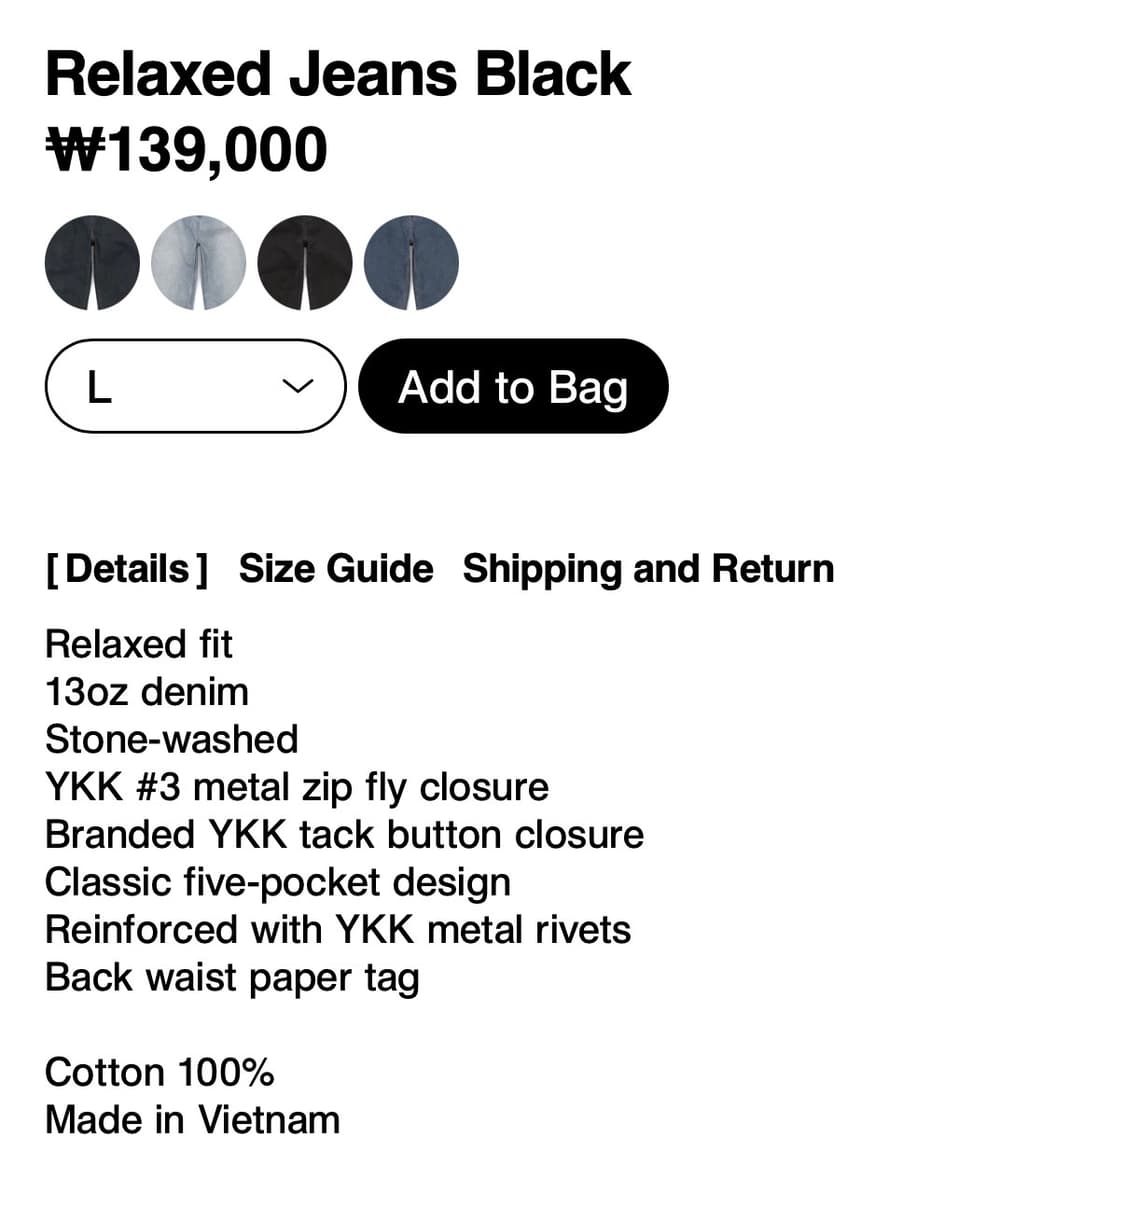
Task: Open the size dropdown showing L
Action: (x=195, y=386)
